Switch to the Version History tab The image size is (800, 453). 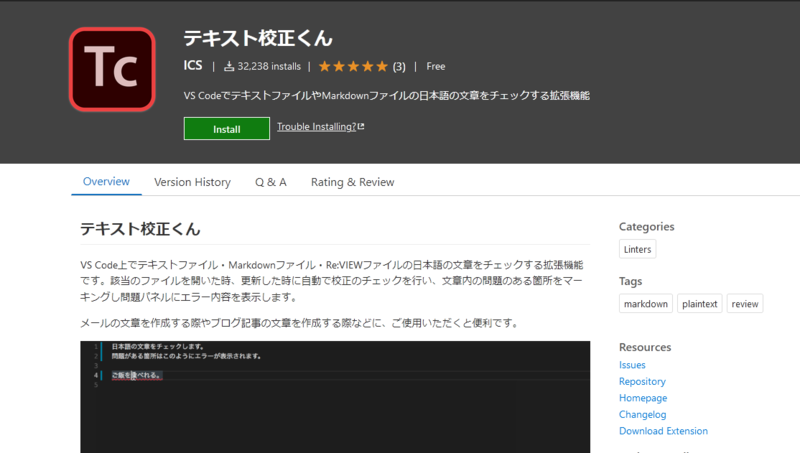point(192,182)
